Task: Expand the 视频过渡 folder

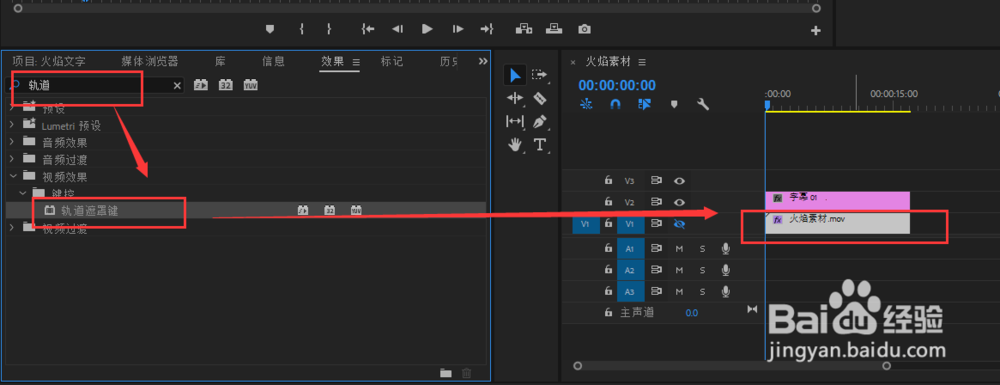Action: point(11,228)
